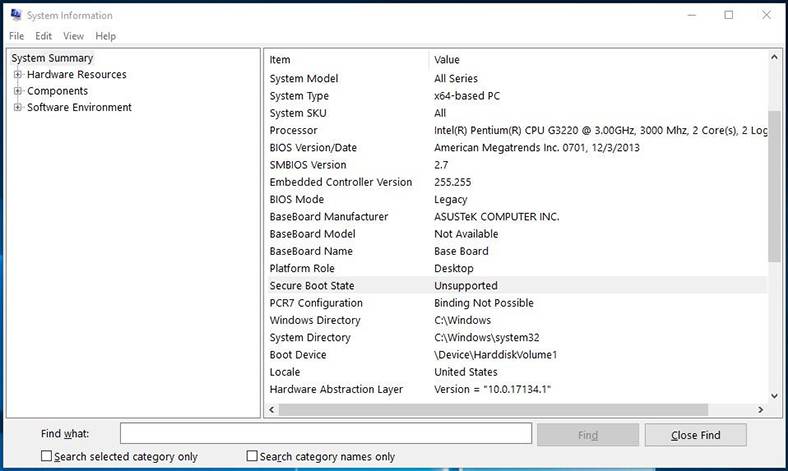788x471 pixels.
Task: Click the value 'C:\Windows\system32'
Action: click(486, 337)
